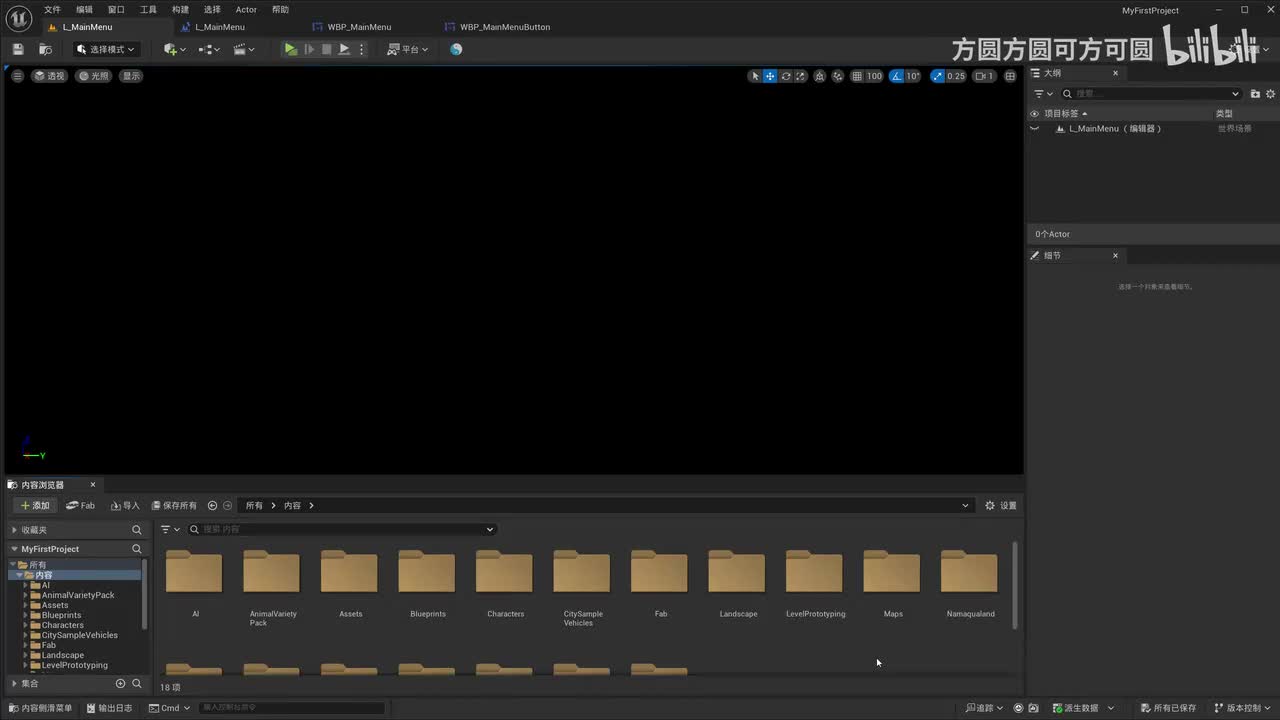This screenshot has height=720, width=1280.
Task: Select the scale transform tool in viewport
Action: point(801,76)
